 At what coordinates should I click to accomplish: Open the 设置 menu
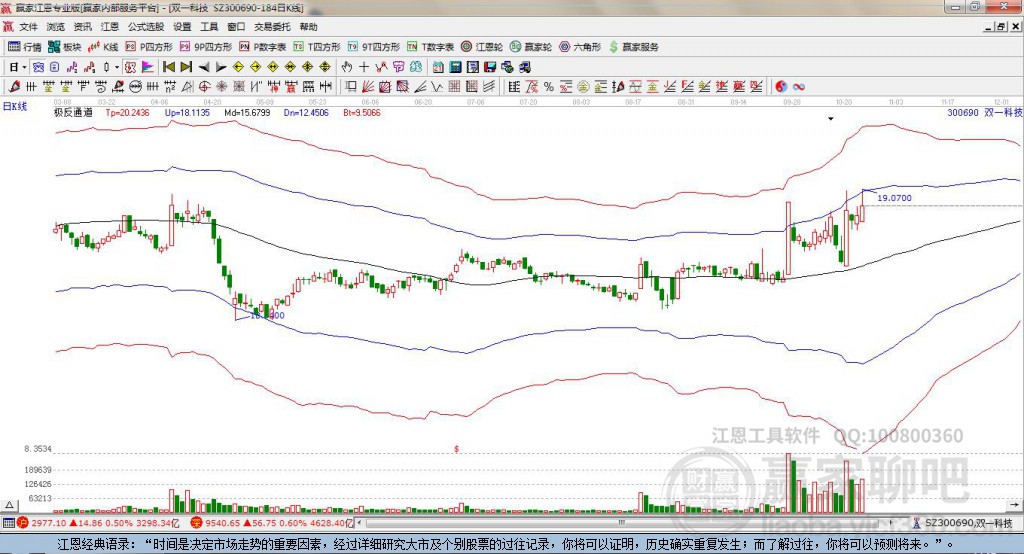point(182,27)
